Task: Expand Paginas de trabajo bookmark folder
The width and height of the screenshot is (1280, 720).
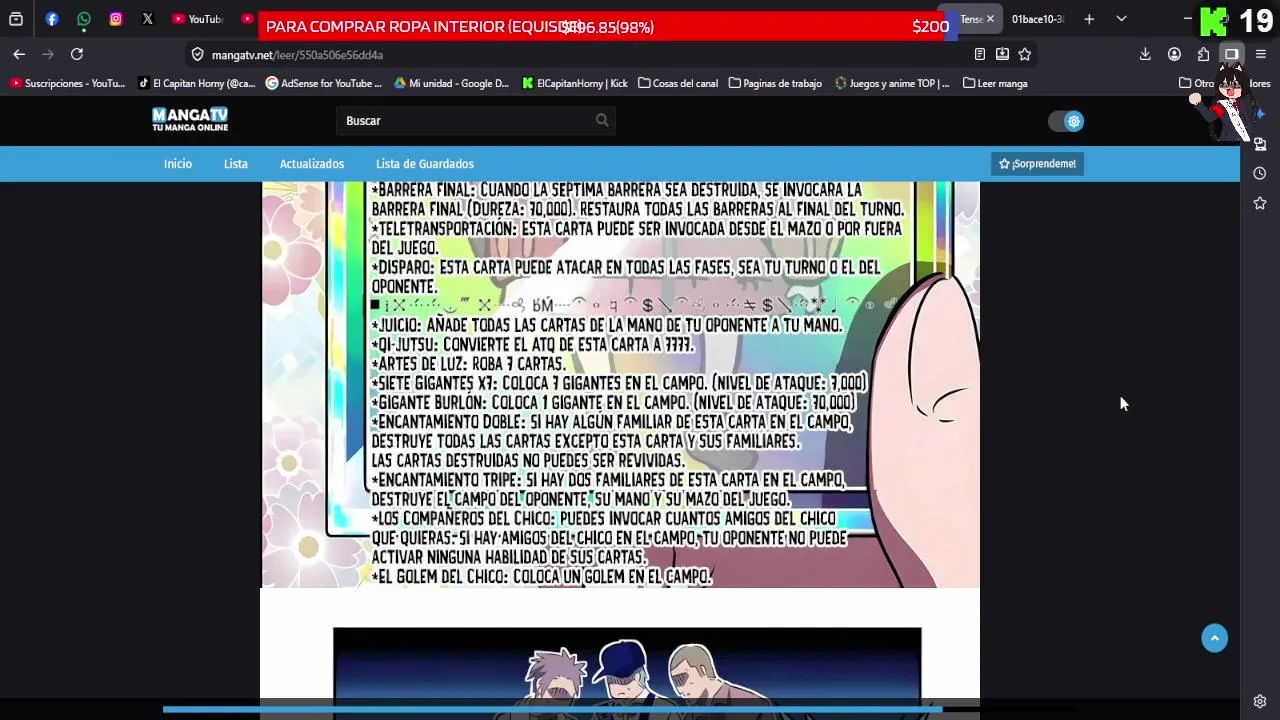Action: pyautogui.click(x=775, y=84)
